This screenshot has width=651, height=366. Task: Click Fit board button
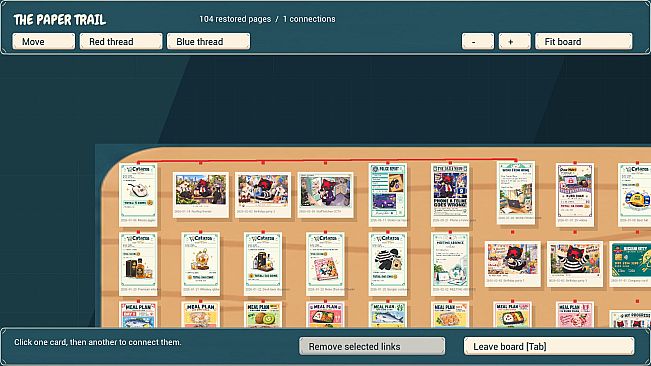[x=584, y=41]
